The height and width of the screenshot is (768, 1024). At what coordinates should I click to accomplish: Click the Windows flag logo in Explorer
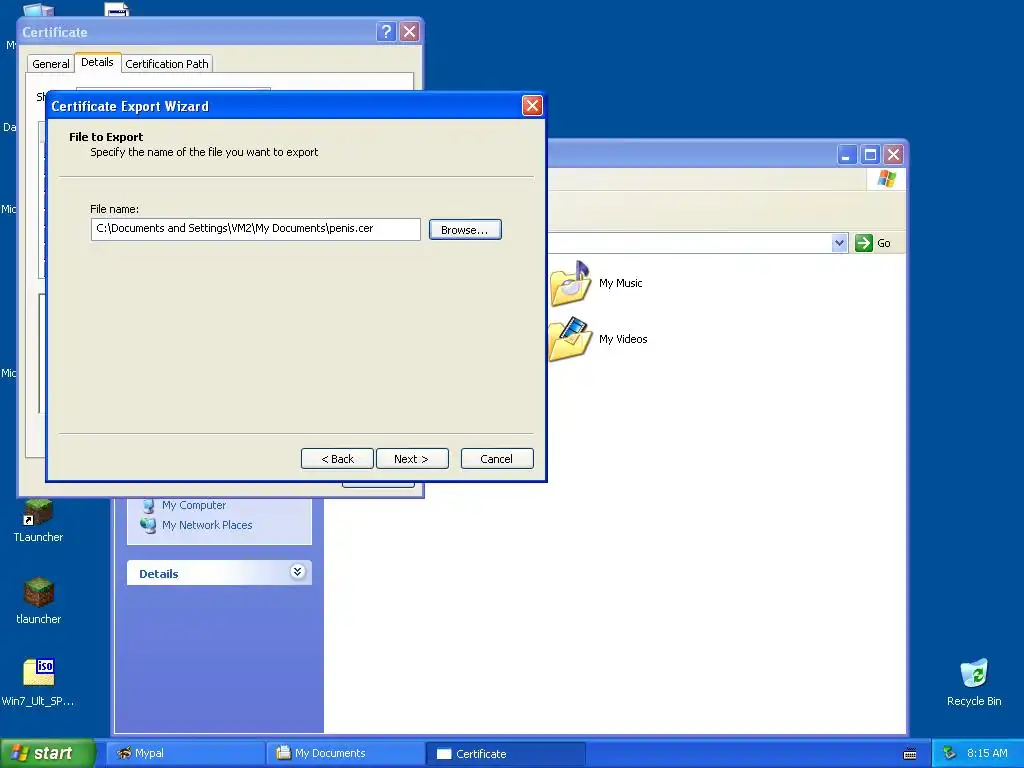[x=886, y=178]
